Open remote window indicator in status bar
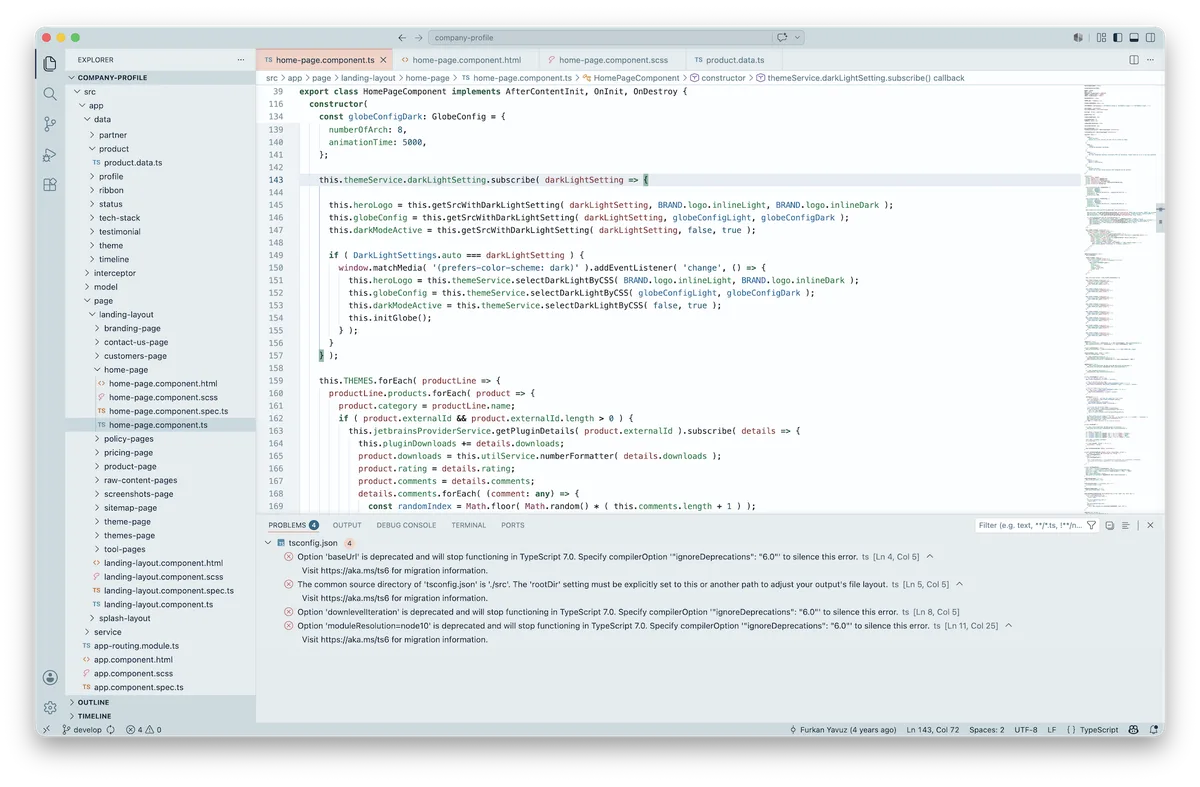The height and width of the screenshot is (787, 1200). 46,730
